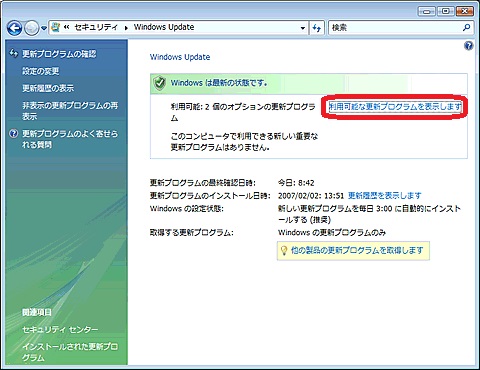Click Windows の更新プログラムのみ value text
Screen dimensions: 480x370
[x=332, y=232]
